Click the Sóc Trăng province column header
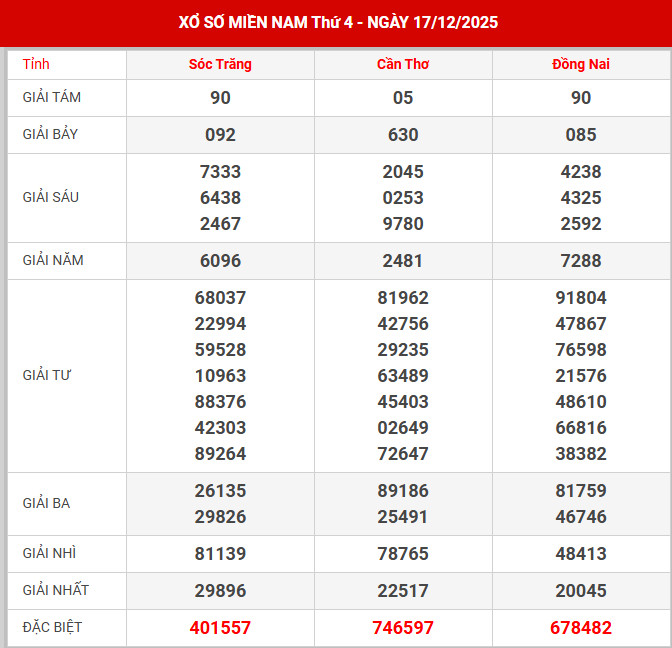The height and width of the screenshot is (648, 672). 220,64
